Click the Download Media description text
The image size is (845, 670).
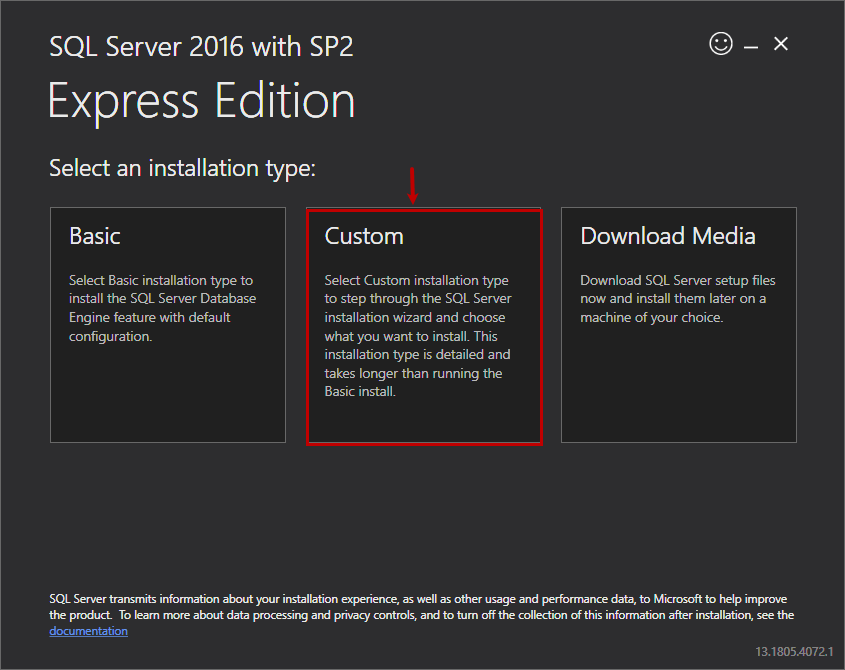(678, 296)
